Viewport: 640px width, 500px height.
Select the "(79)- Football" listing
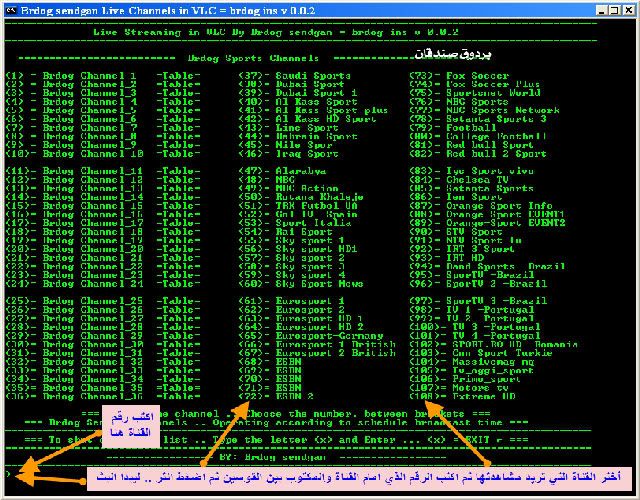tap(453, 128)
